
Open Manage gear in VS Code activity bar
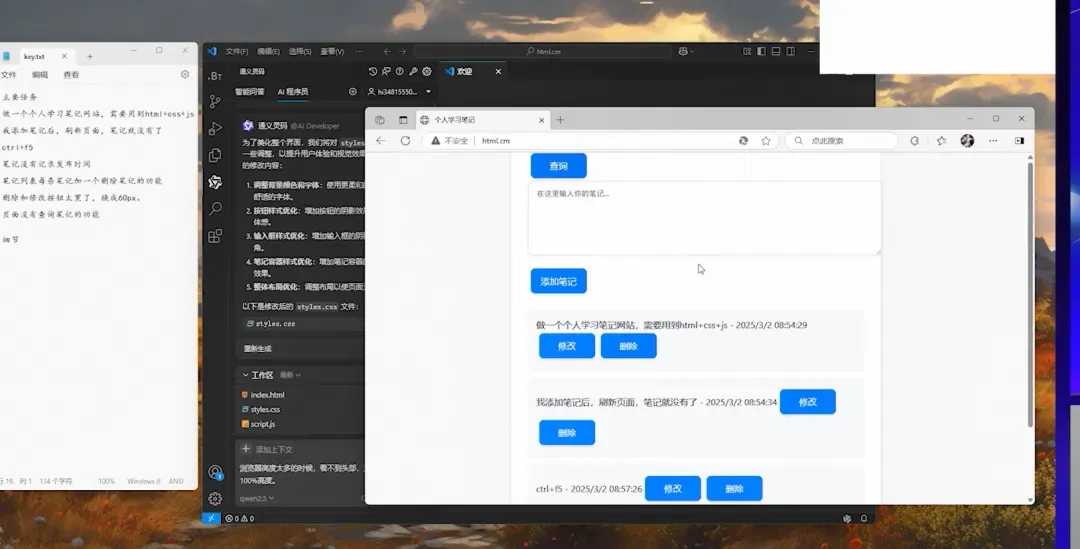pyautogui.click(x=215, y=498)
